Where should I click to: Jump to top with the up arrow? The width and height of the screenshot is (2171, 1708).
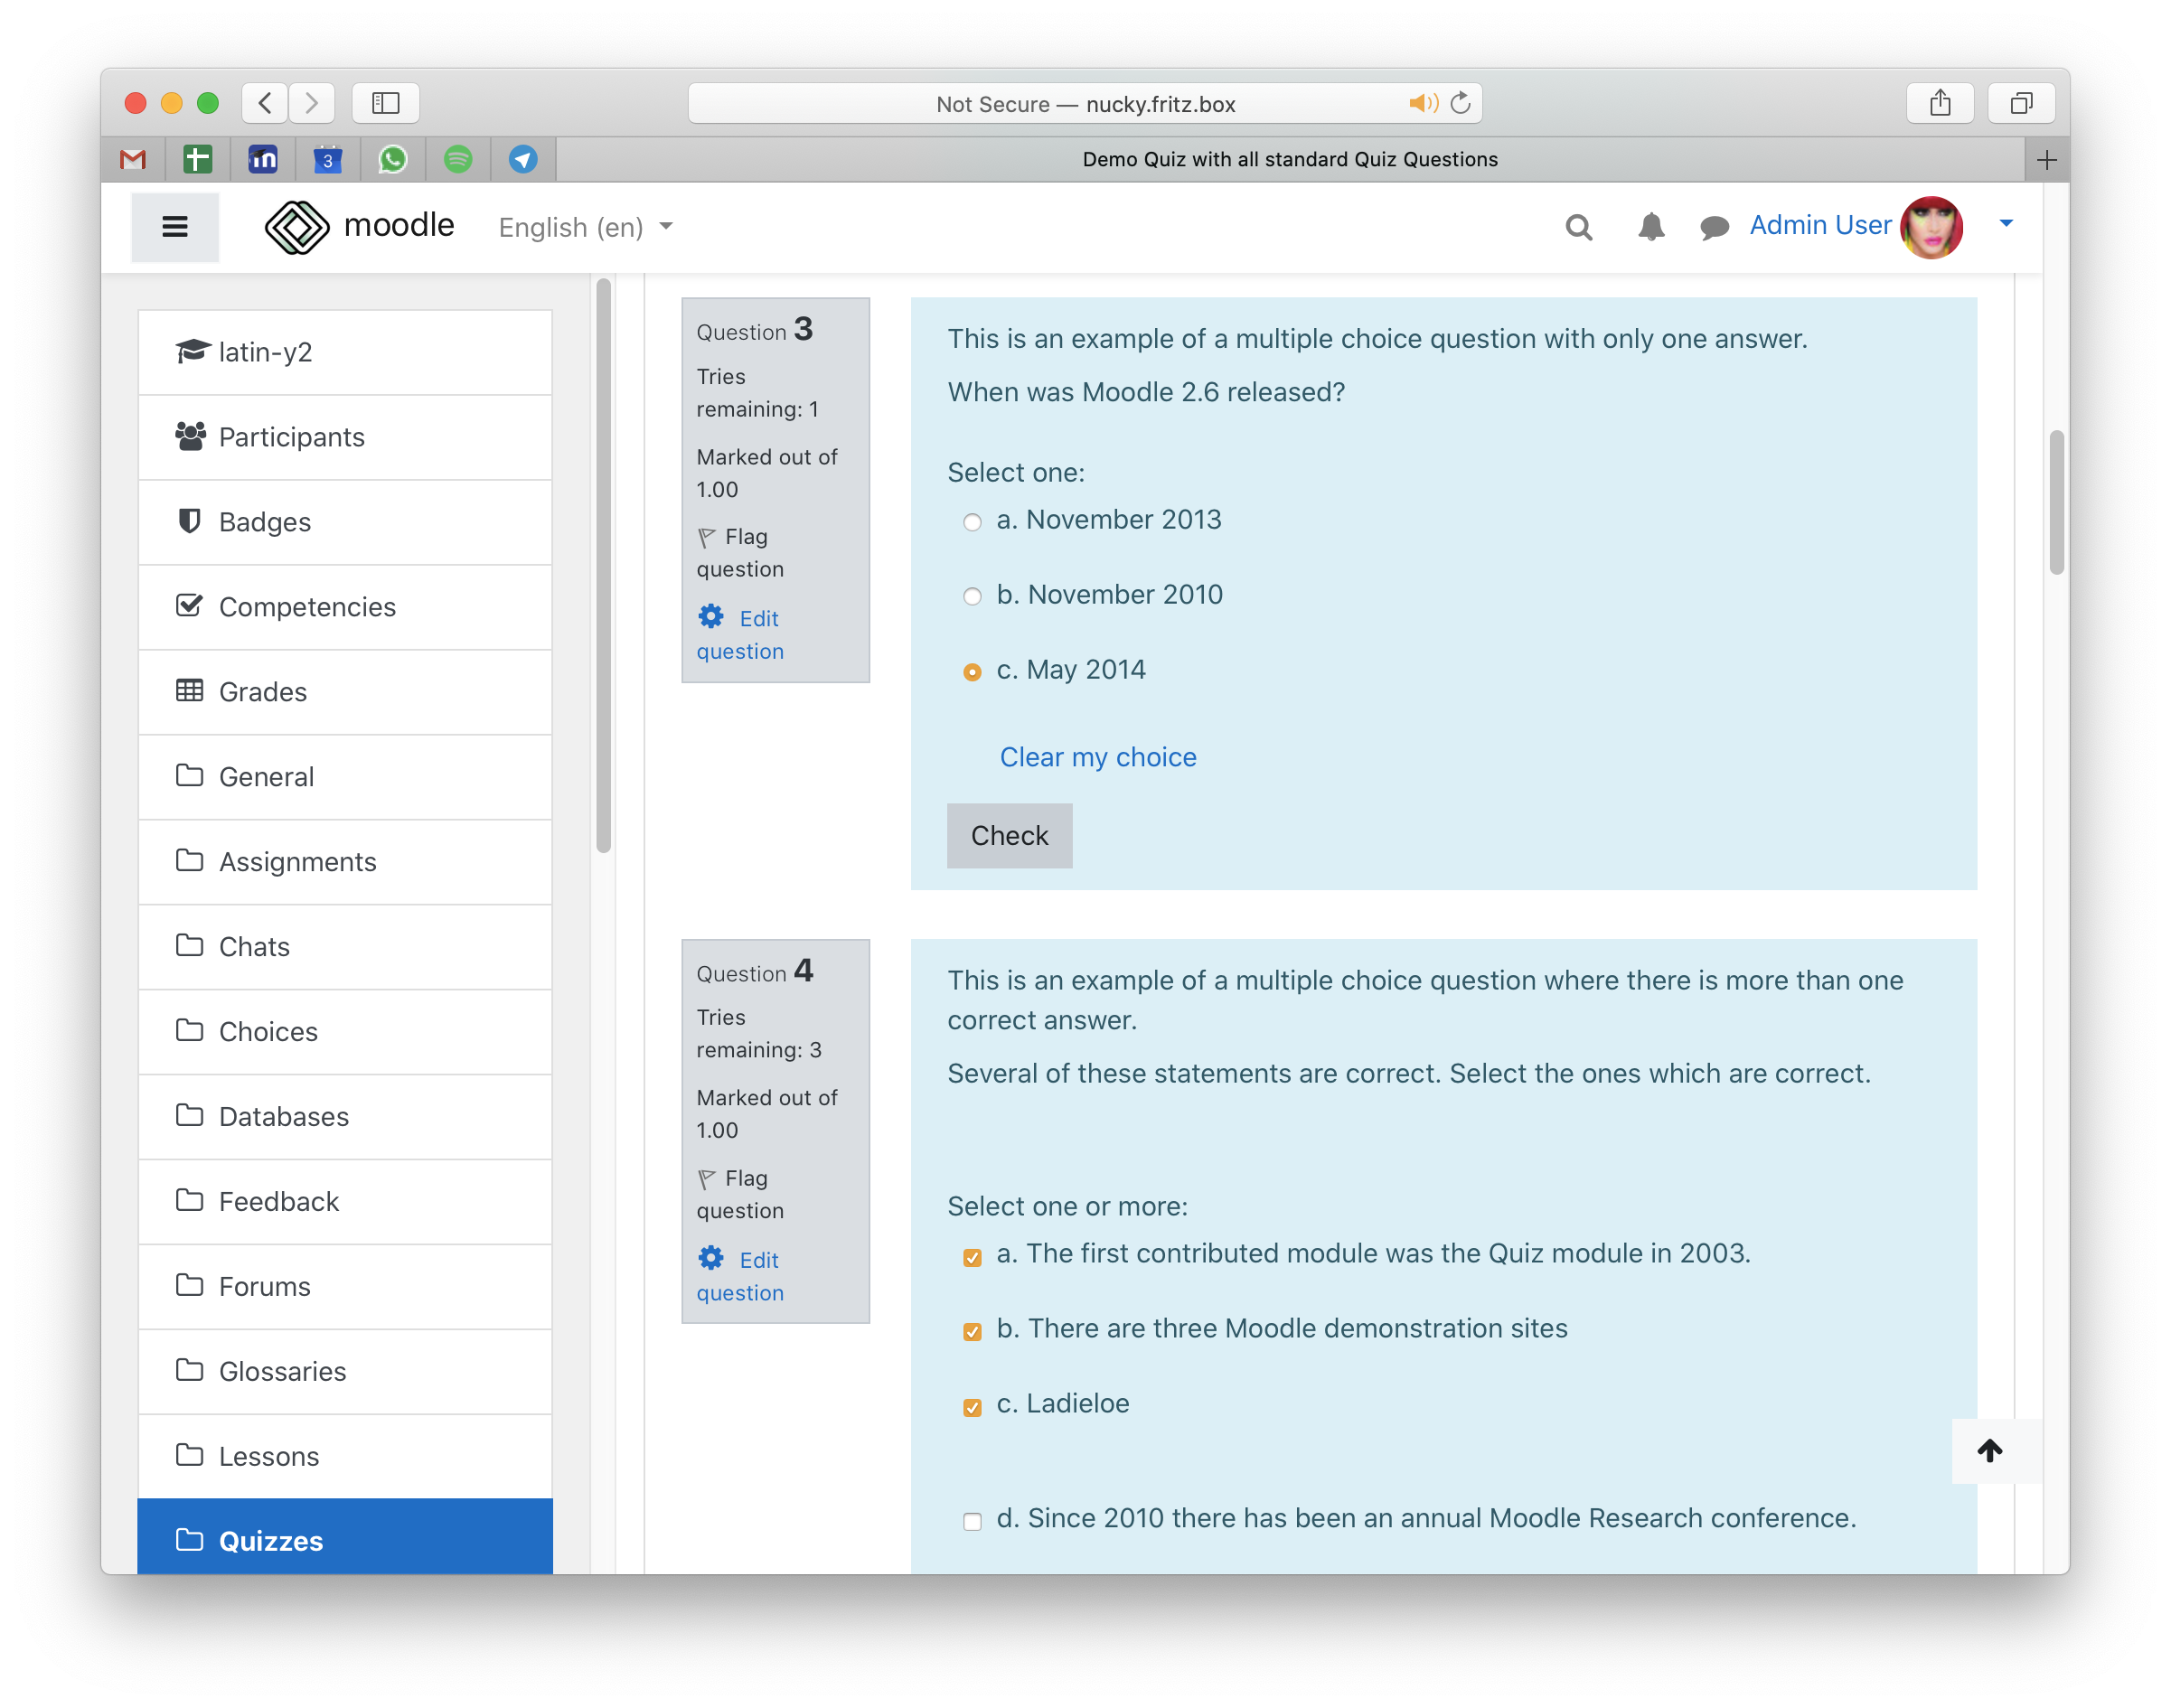point(1989,1451)
